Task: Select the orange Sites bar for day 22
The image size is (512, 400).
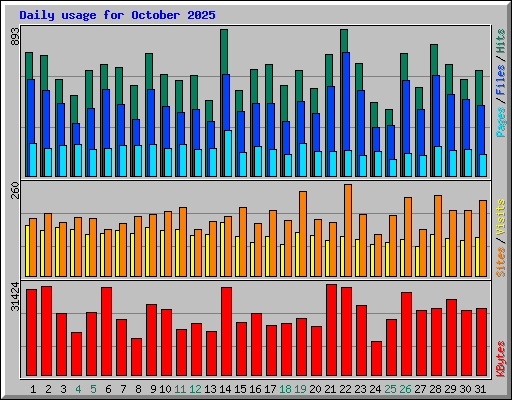Action: click(x=348, y=231)
